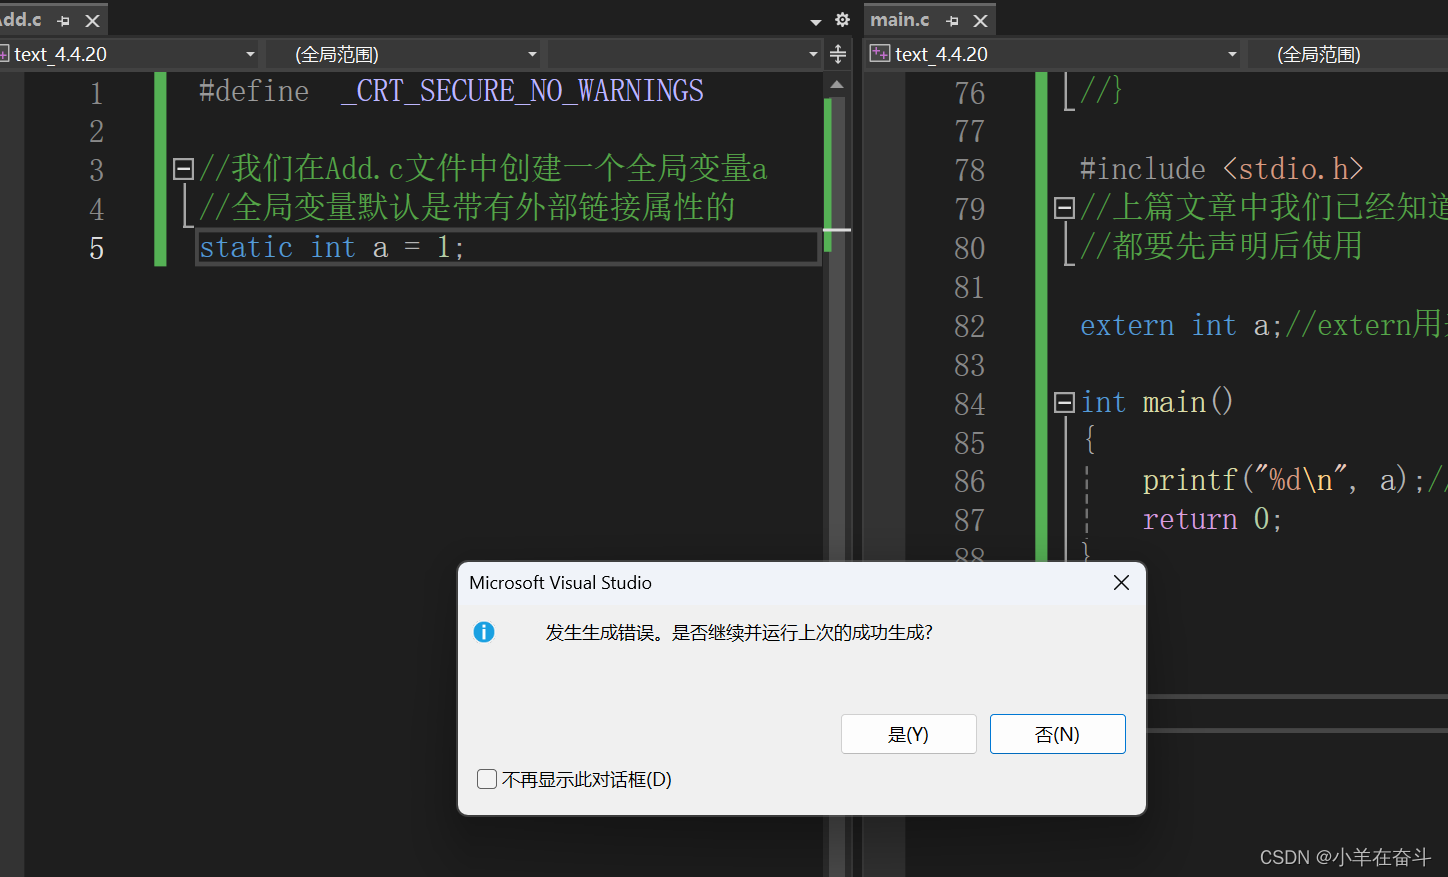Click the open-files dropdown arrow near the gear
The width and height of the screenshot is (1448, 877).
[x=814, y=19]
